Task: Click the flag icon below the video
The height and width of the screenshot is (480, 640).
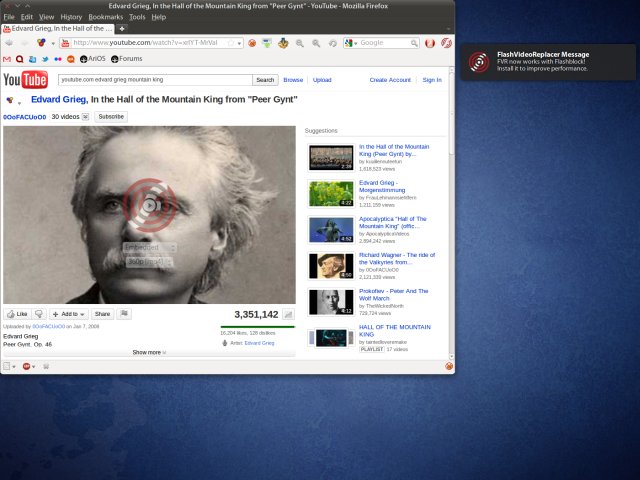Action: (124, 314)
